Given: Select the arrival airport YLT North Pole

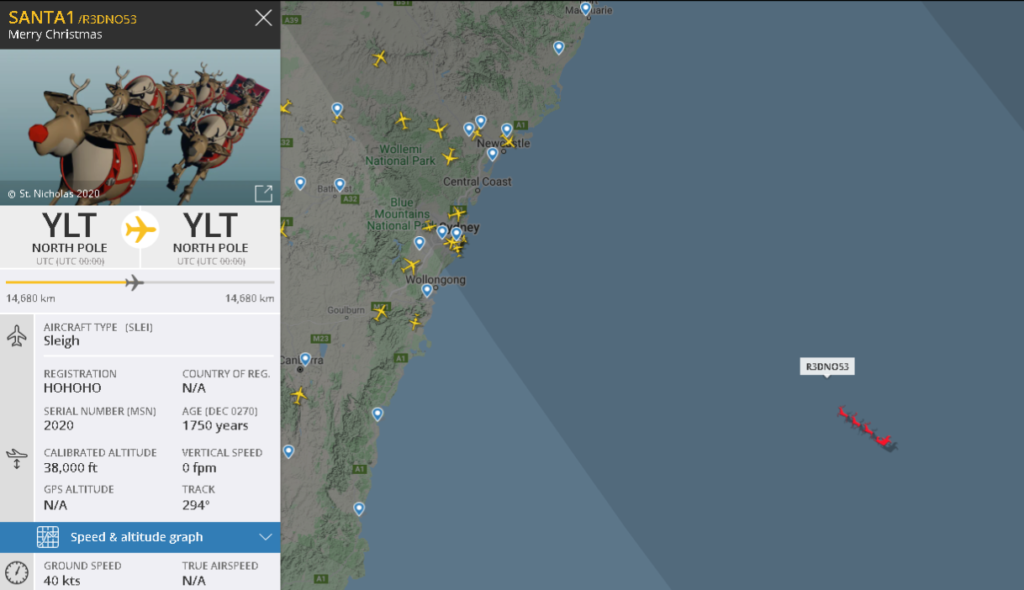Looking at the screenshot, I should [x=210, y=237].
